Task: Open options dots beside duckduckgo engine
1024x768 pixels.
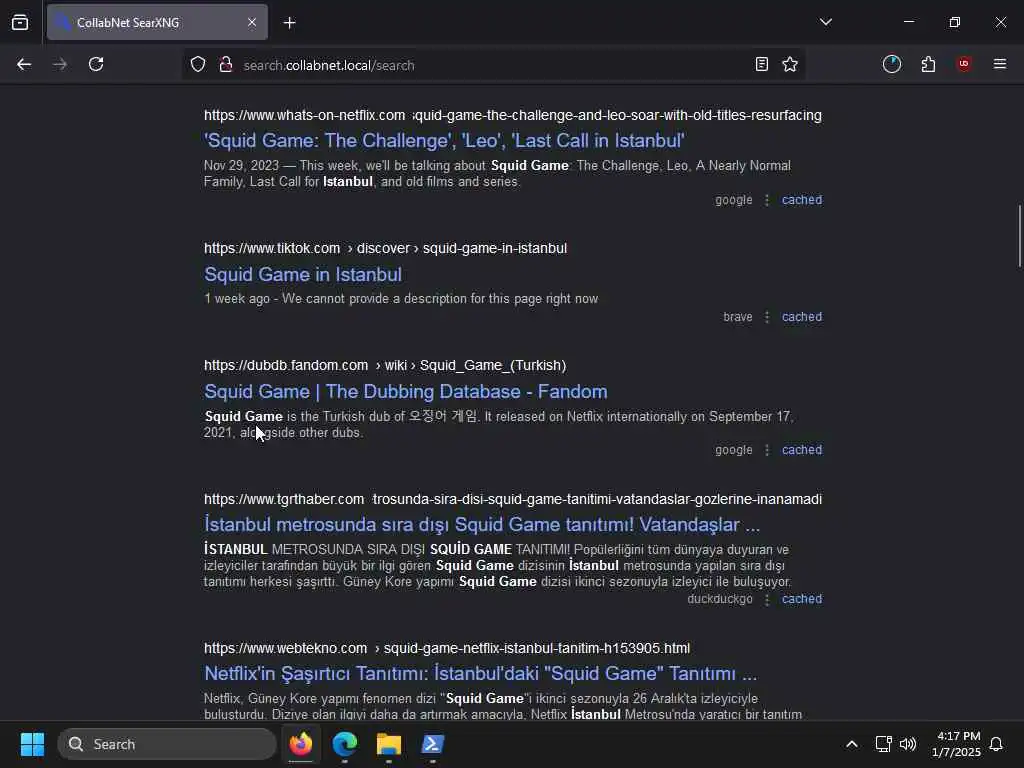Action: click(x=767, y=599)
